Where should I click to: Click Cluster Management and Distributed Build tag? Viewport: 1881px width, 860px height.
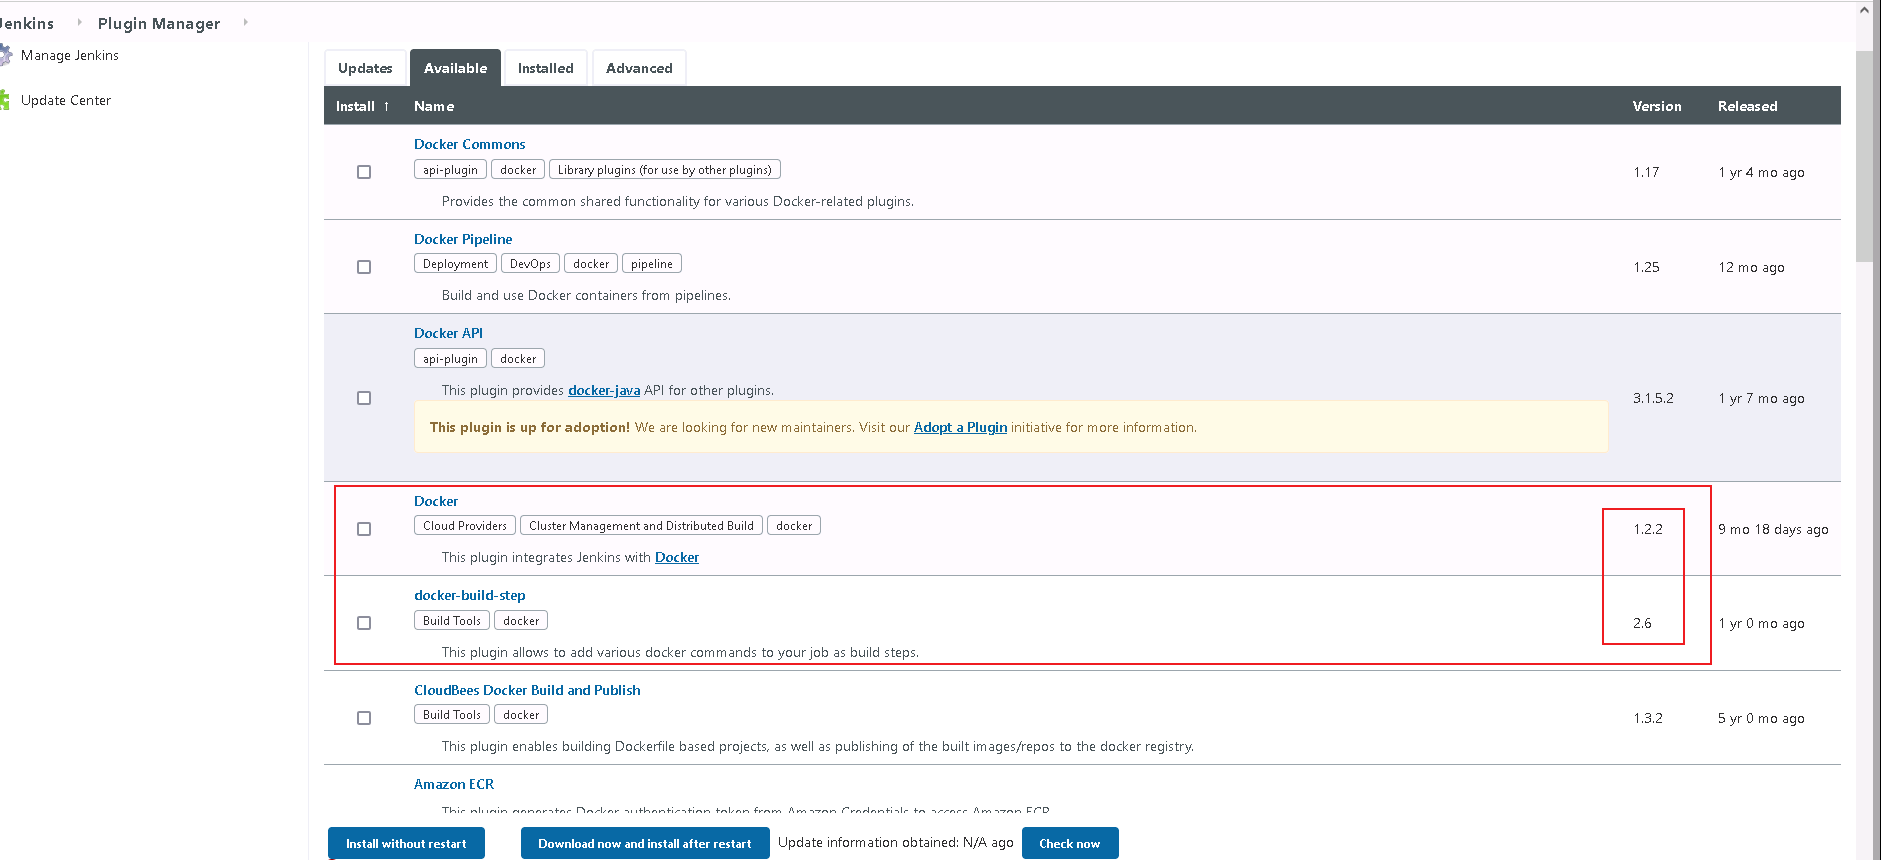coord(641,526)
